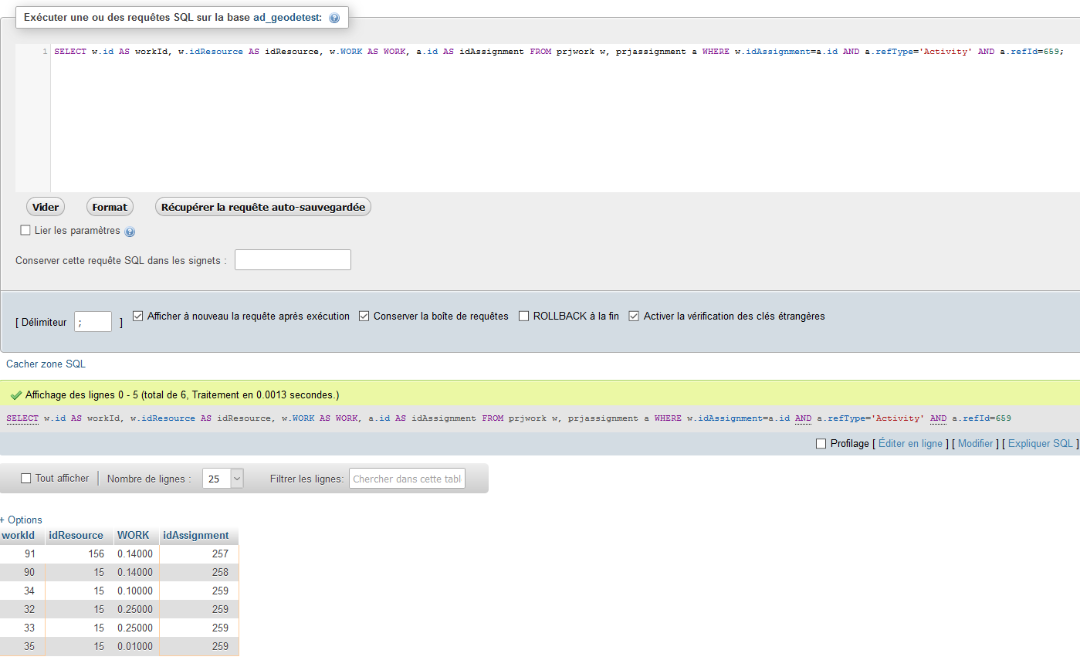The width and height of the screenshot is (1080, 666).
Task: Select WORK cell 0.10000
Action: [x=137, y=591]
